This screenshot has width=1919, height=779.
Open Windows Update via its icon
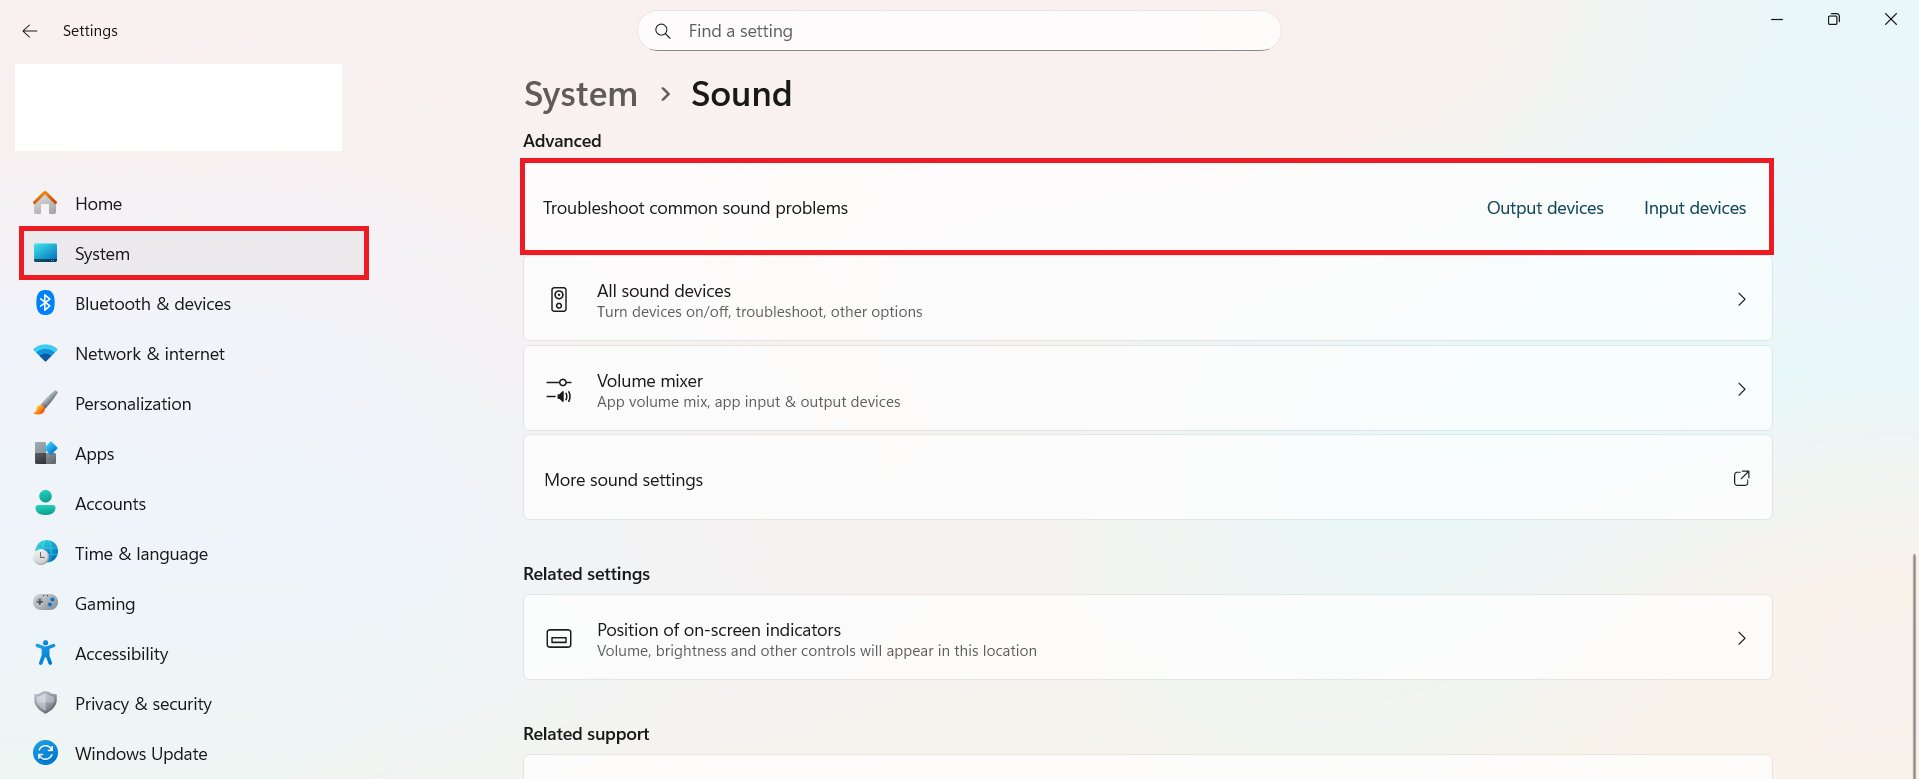44,753
